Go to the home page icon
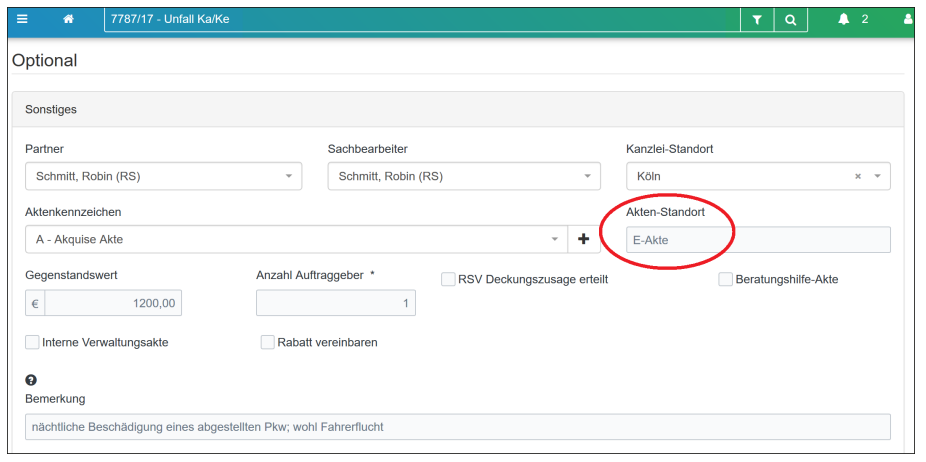Viewport: 926px width, 462px height. 68,19
